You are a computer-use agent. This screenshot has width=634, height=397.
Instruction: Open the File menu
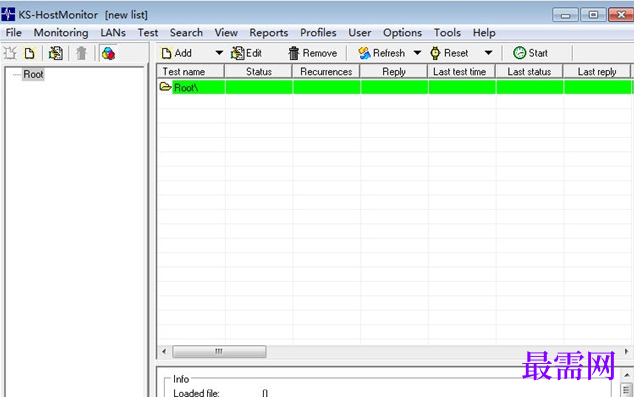coord(14,33)
